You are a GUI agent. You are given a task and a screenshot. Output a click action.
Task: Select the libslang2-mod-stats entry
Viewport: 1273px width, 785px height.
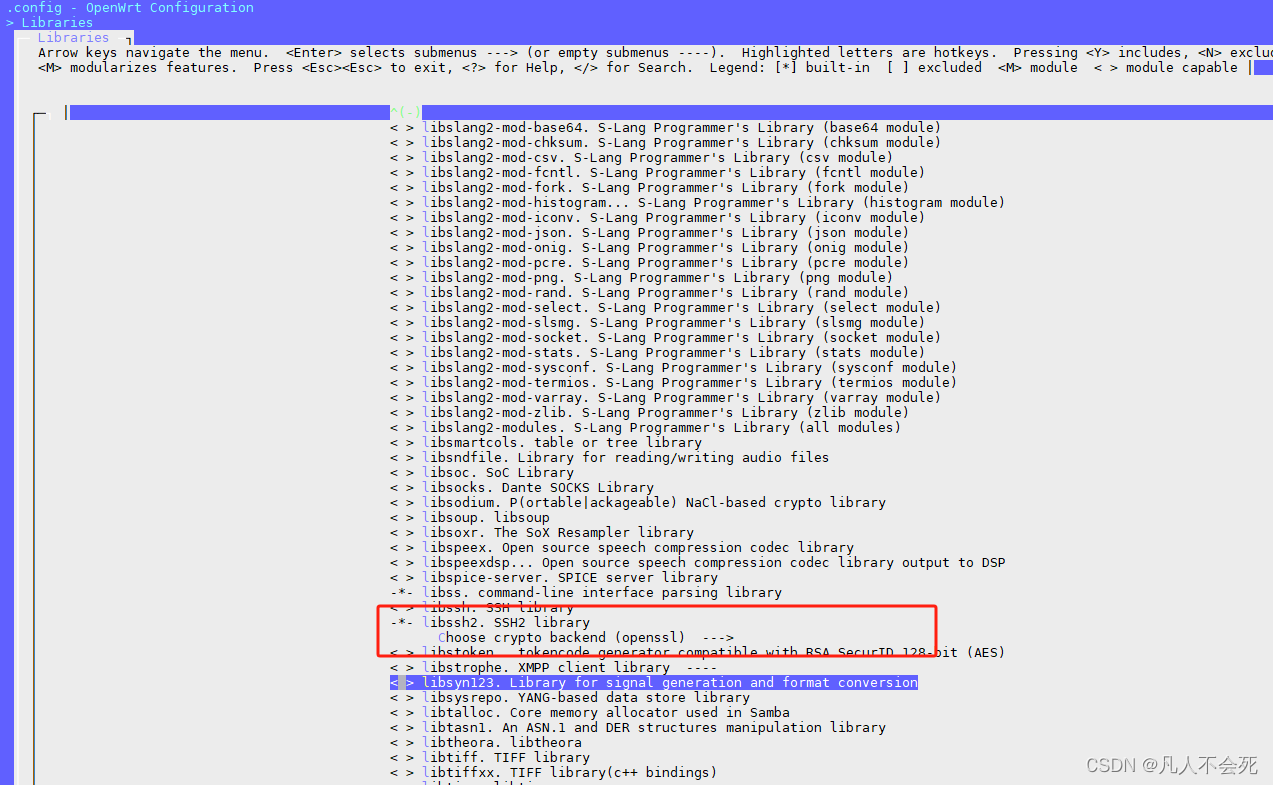pyautogui.click(x=657, y=353)
